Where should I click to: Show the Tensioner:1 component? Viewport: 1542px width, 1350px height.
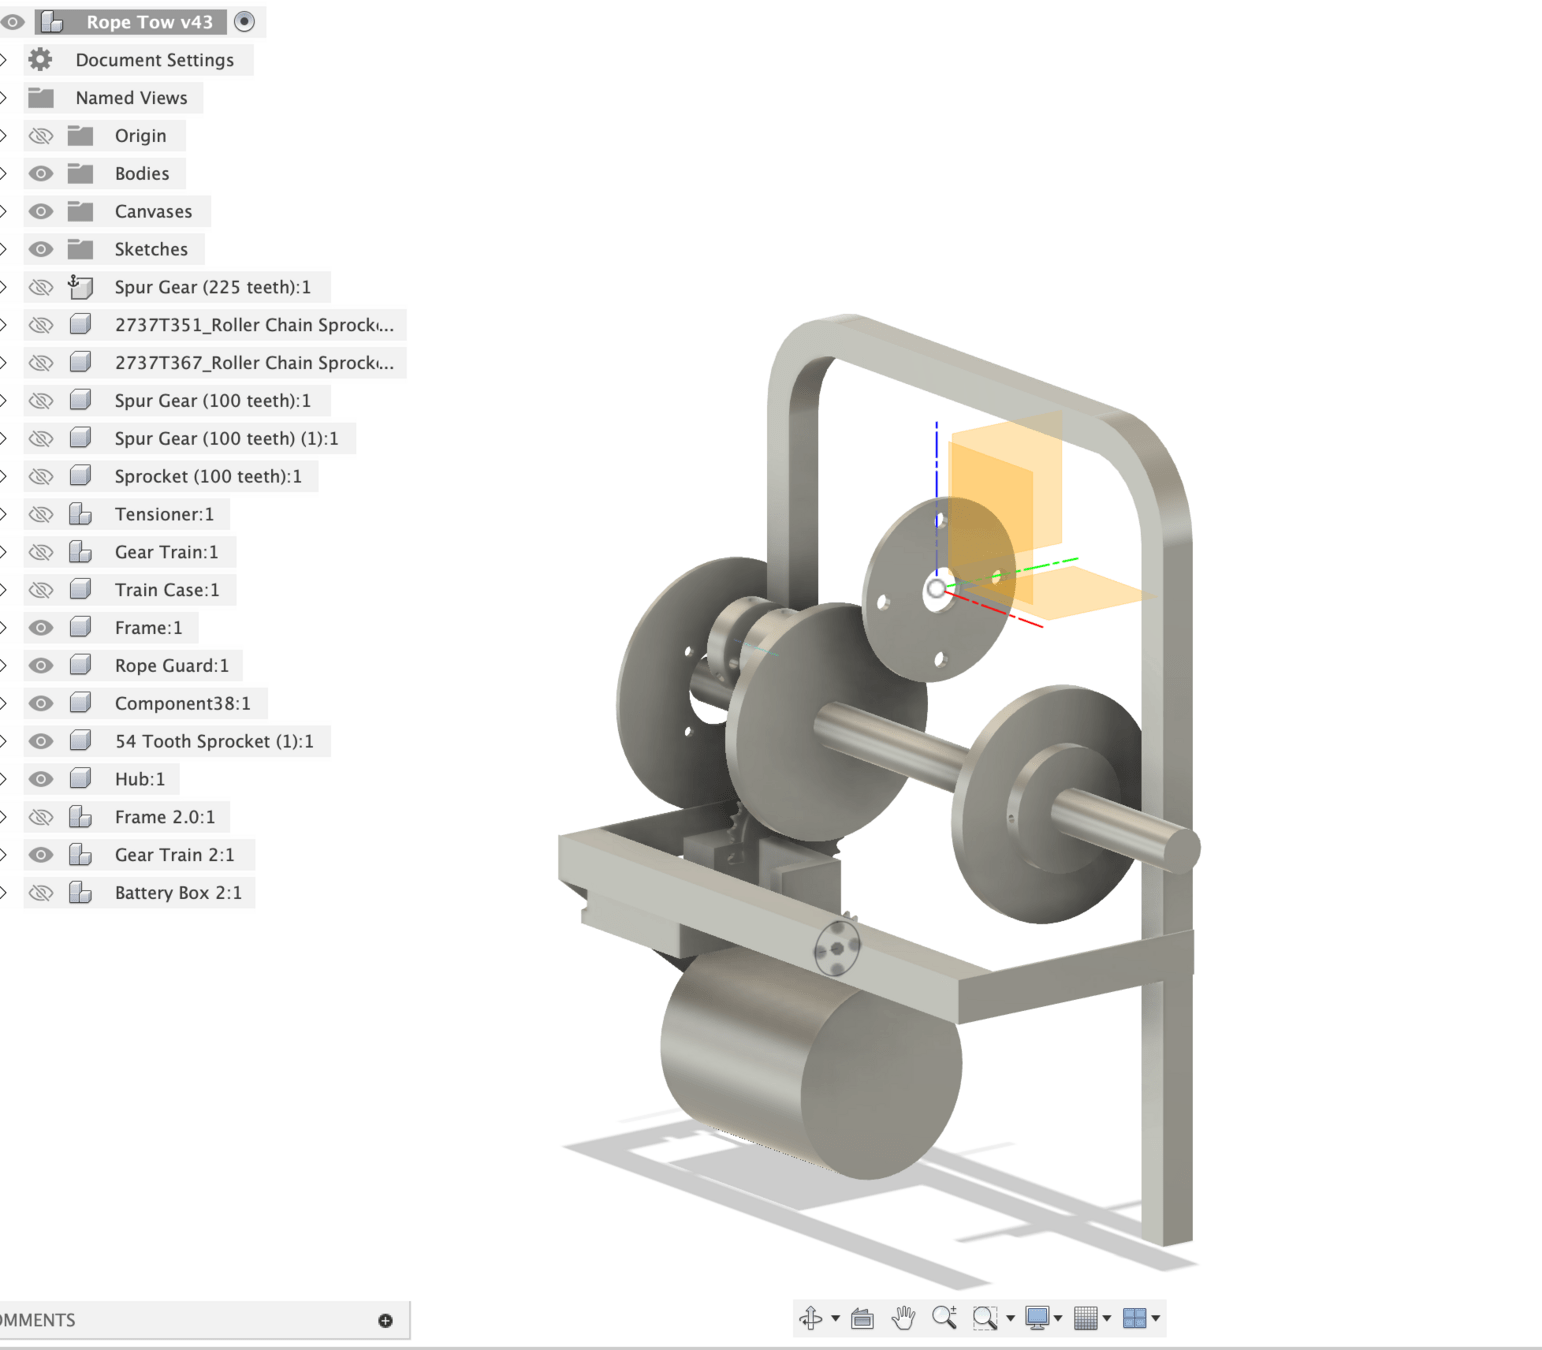[40, 515]
